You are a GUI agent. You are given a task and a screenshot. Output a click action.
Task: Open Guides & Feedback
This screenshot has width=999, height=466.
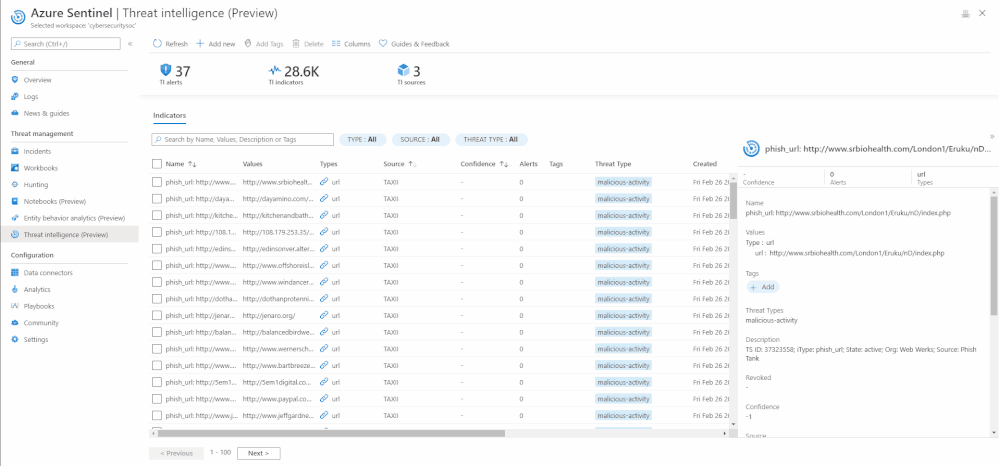click(414, 44)
